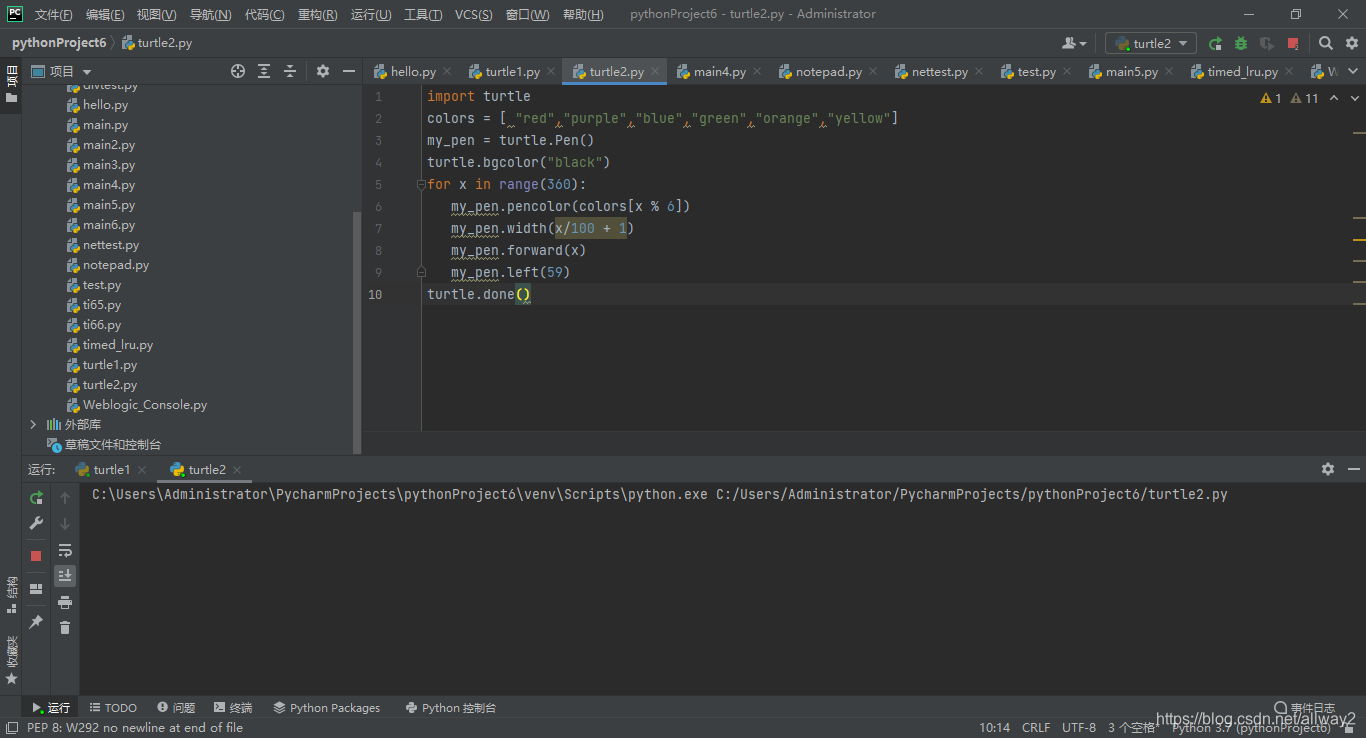
Task: Rerun icon in the Run tool window
Action: point(36,497)
